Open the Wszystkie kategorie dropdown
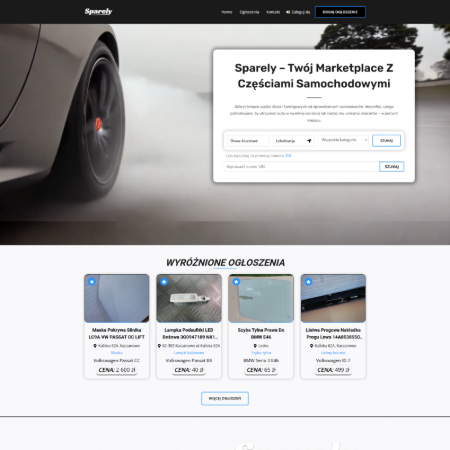Image resolution: width=450 pixels, height=450 pixels. [x=344, y=140]
